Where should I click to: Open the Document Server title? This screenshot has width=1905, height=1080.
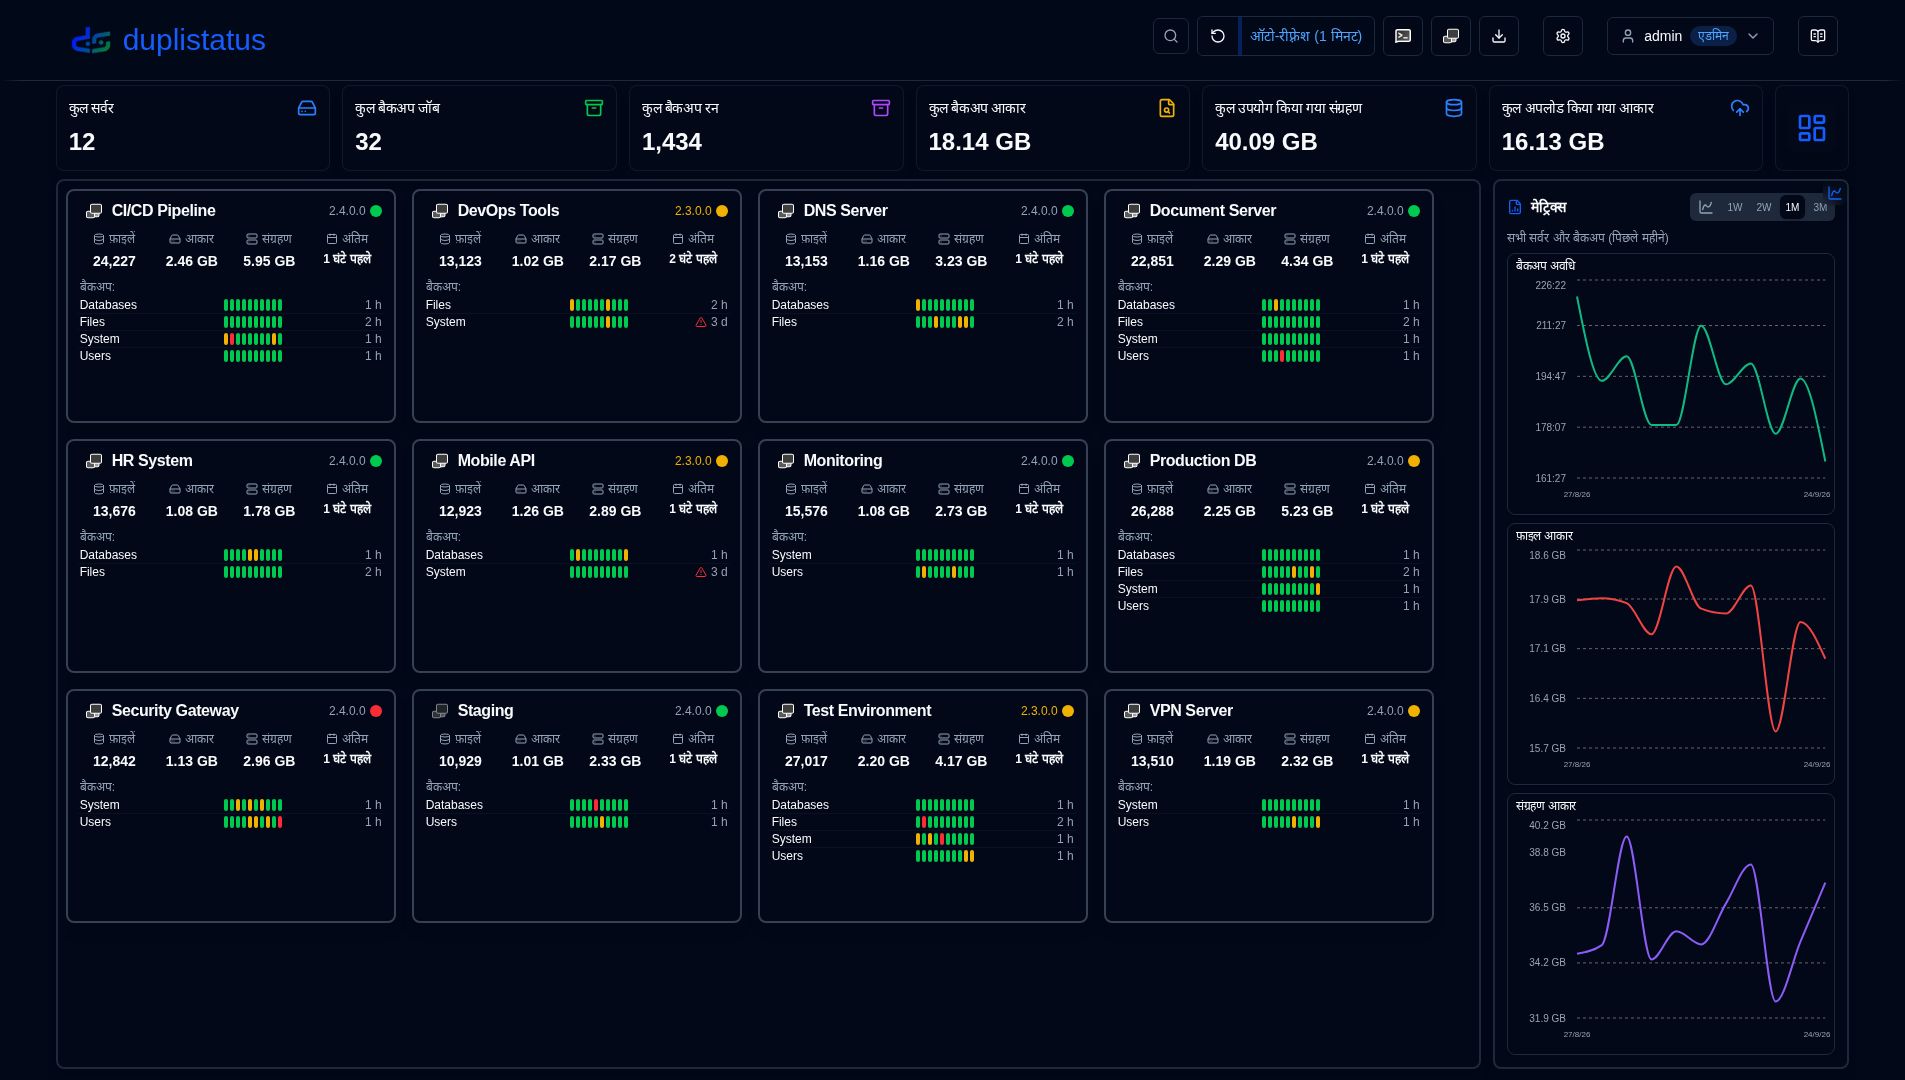point(1212,211)
